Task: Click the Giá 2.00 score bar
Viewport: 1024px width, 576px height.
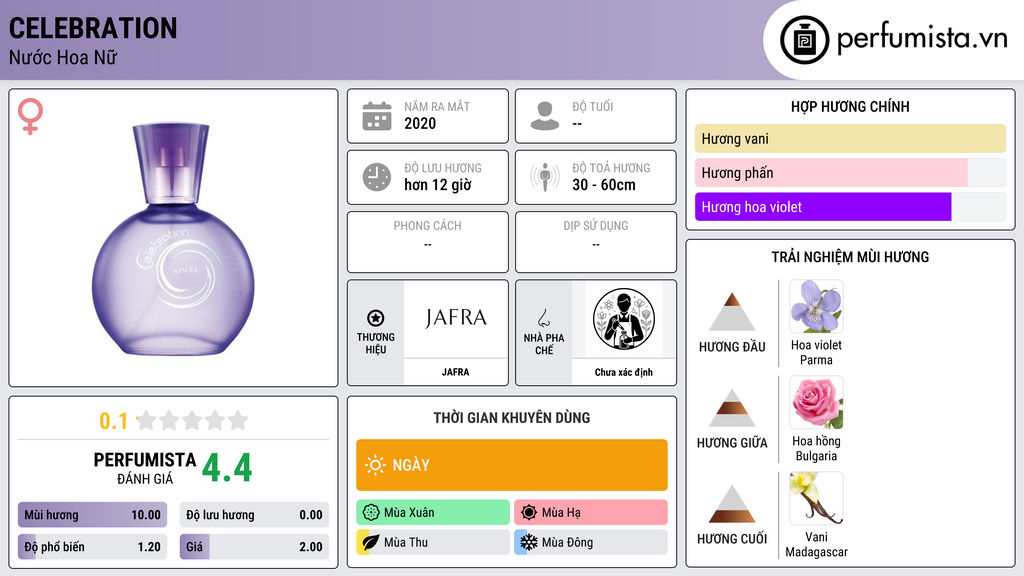Action: pyautogui.click(x=254, y=547)
